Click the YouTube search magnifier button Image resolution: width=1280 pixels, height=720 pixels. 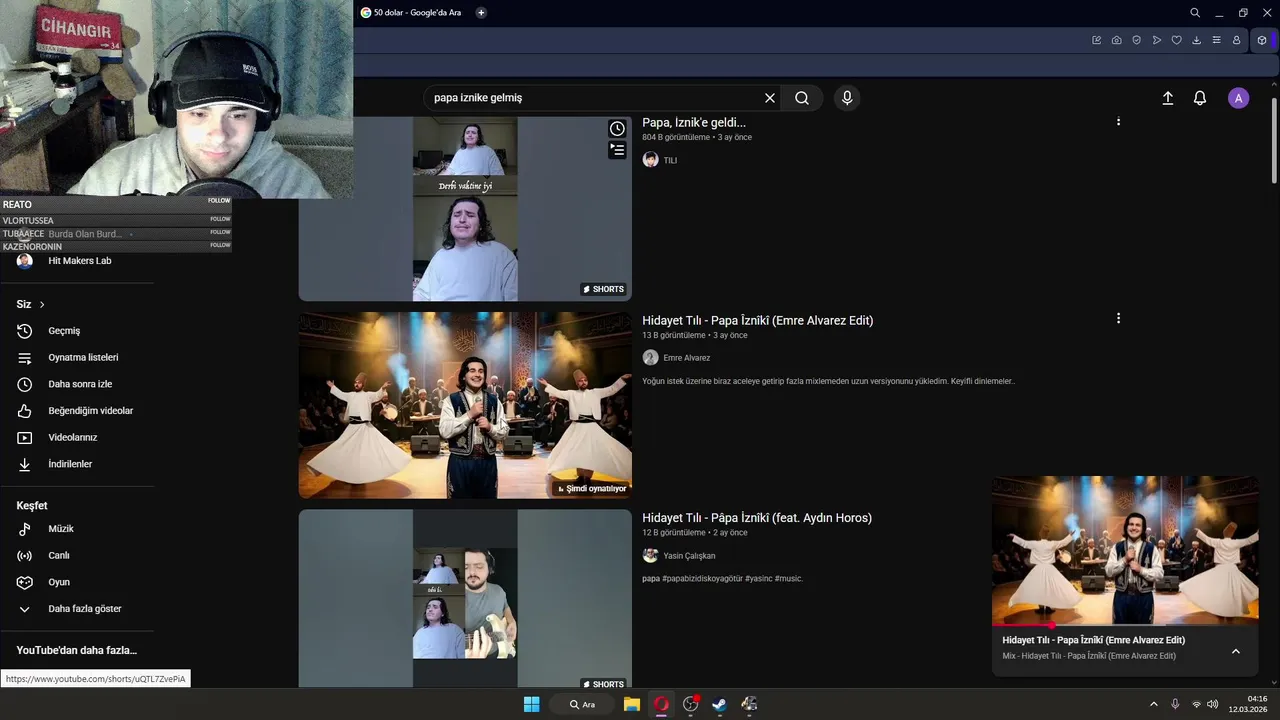pos(802,98)
